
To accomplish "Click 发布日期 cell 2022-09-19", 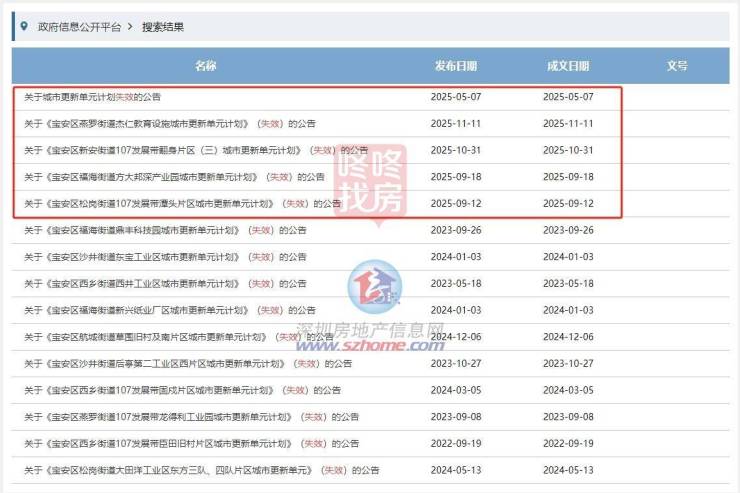I will (x=456, y=443).
